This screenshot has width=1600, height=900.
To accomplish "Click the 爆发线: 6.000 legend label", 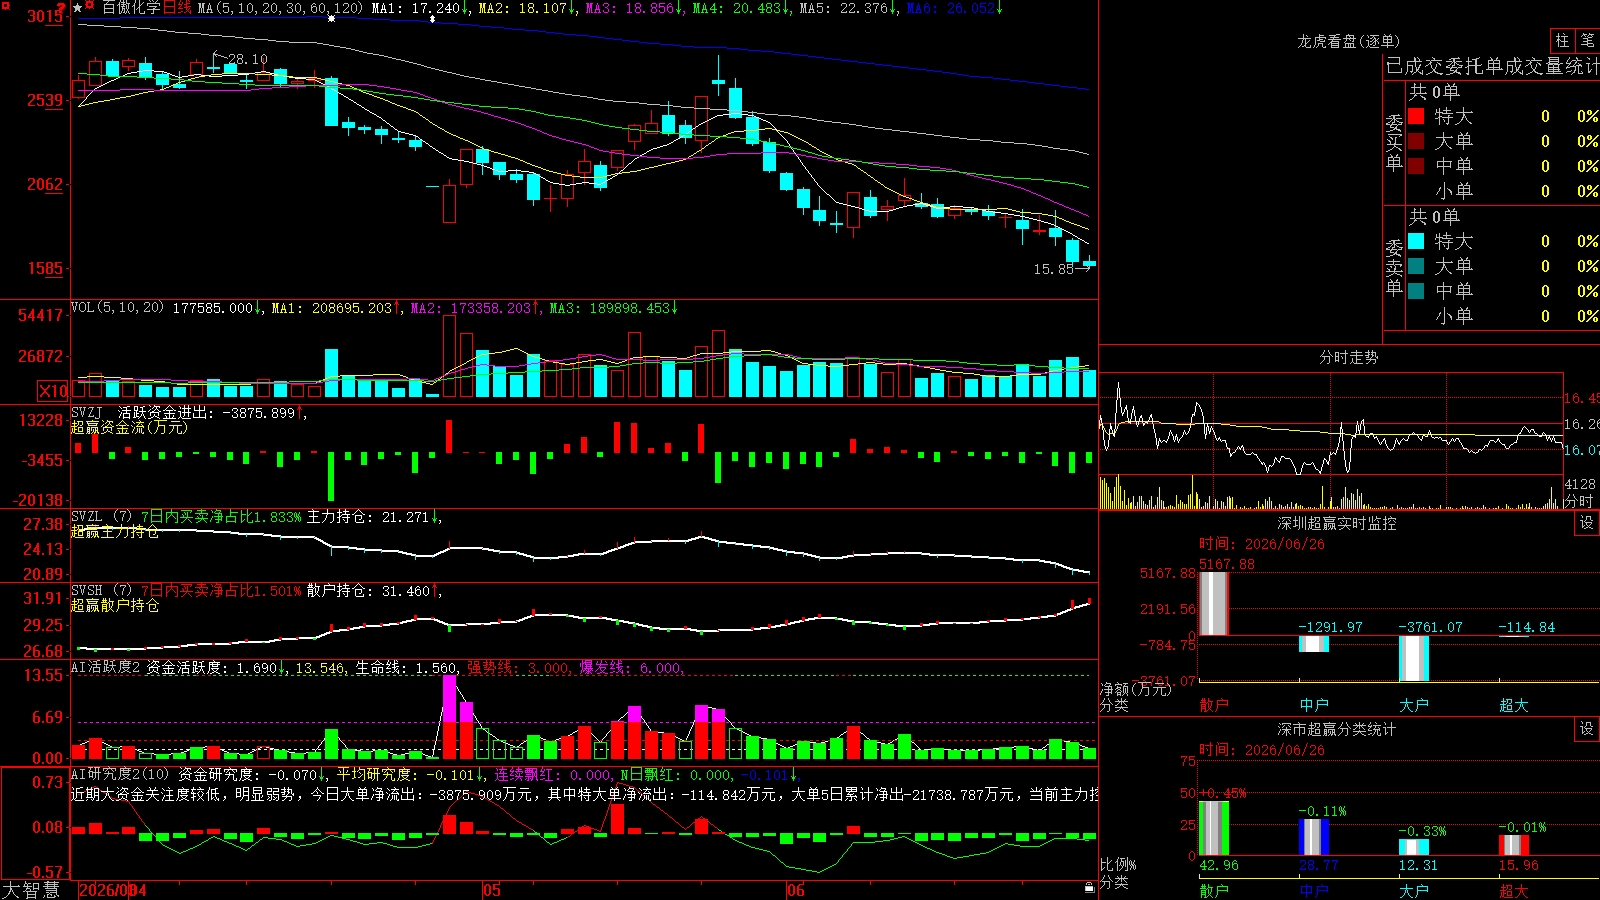I will (x=630, y=667).
